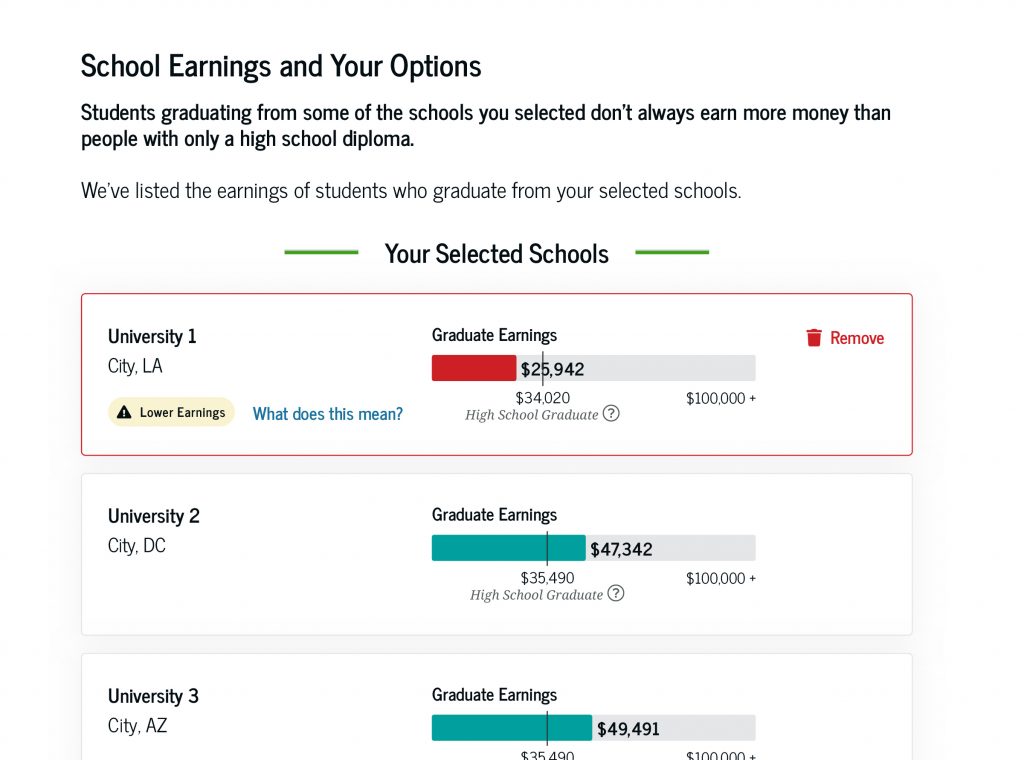The height and width of the screenshot is (760, 1024).
Task: Remove University 1 from selected schools
Action: tap(845, 338)
